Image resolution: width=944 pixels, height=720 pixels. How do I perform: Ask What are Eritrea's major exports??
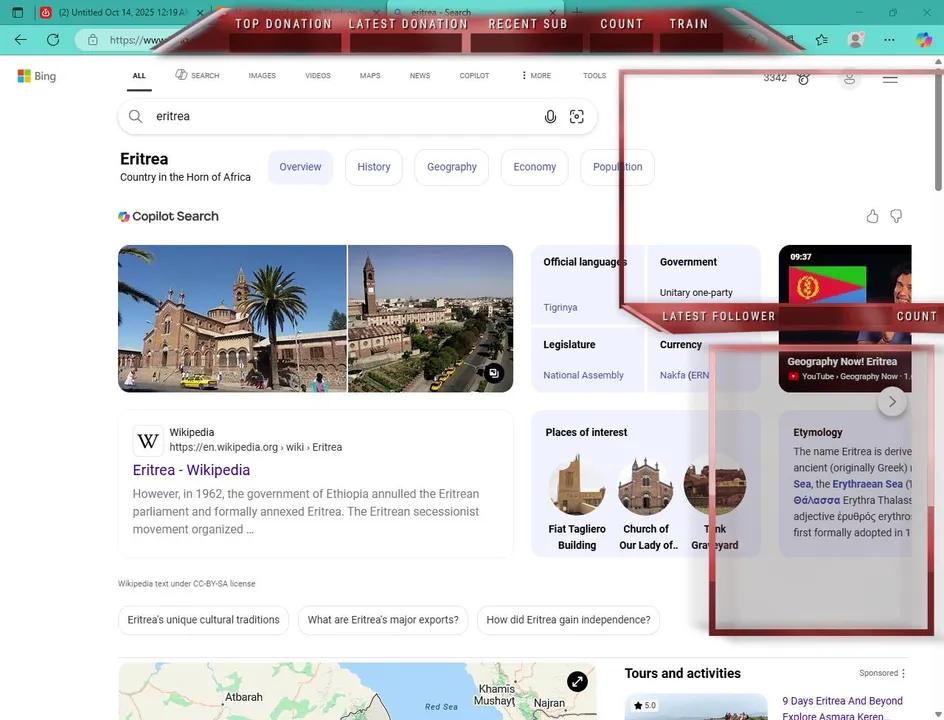383,620
